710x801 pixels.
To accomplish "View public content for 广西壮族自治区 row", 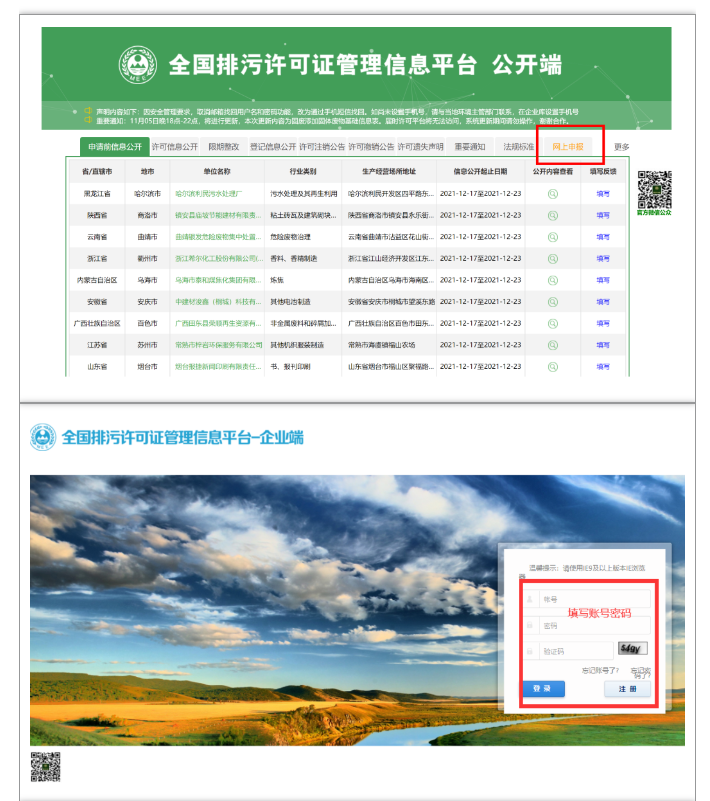I will click(553, 323).
